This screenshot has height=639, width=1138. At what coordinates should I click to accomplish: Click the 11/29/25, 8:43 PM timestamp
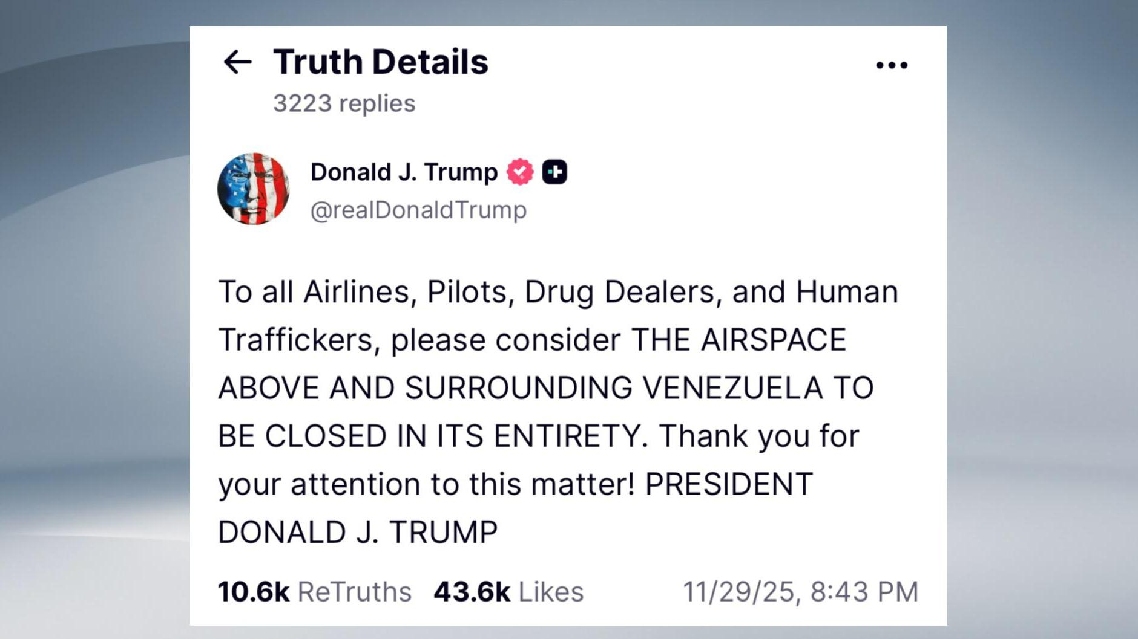point(800,592)
